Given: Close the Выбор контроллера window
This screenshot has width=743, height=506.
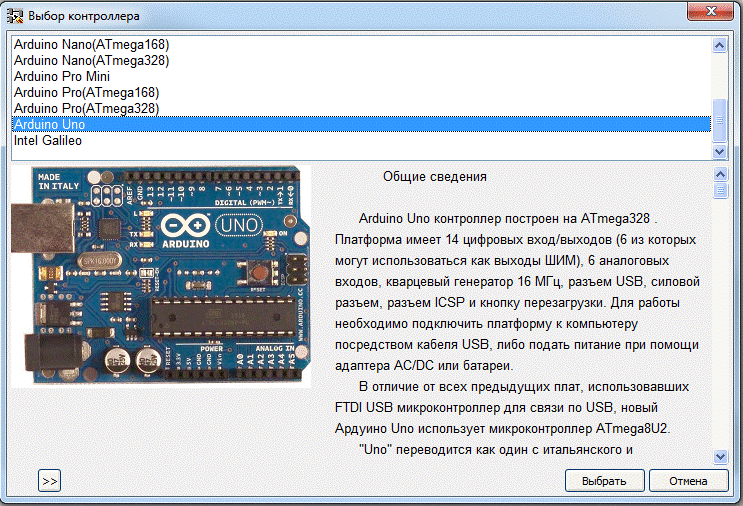Looking at the screenshot, I should coord(710,11).
